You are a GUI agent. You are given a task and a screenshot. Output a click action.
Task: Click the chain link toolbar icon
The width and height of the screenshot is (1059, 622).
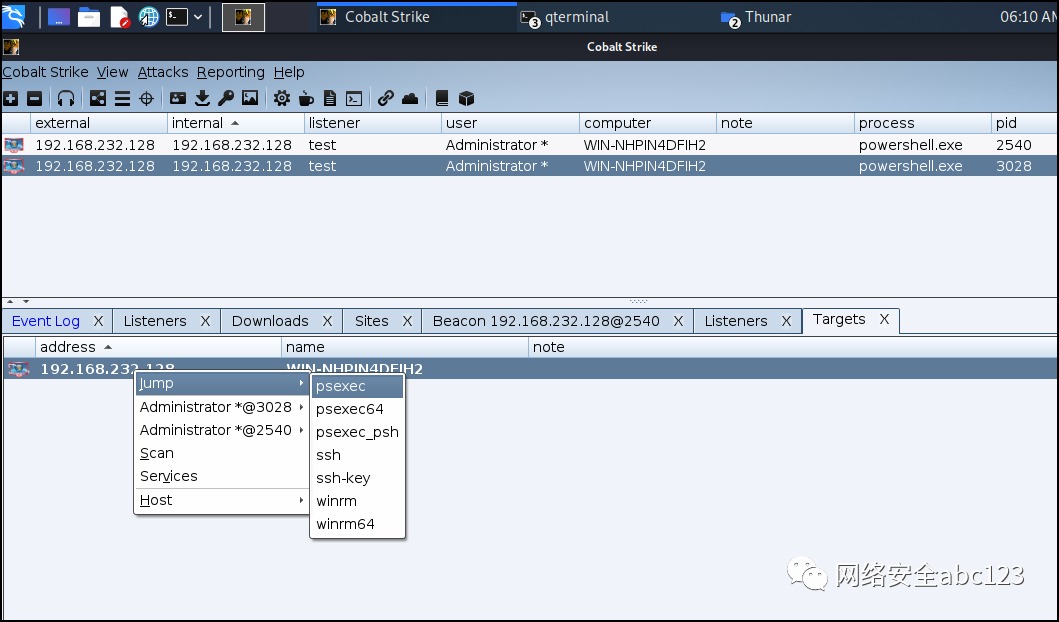click(x=385, y=98)
